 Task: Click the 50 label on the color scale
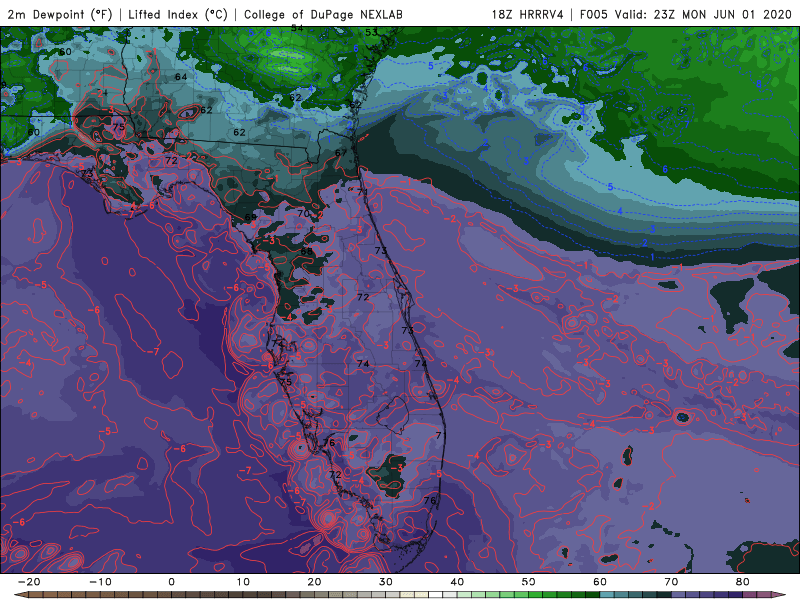[529, 582]
